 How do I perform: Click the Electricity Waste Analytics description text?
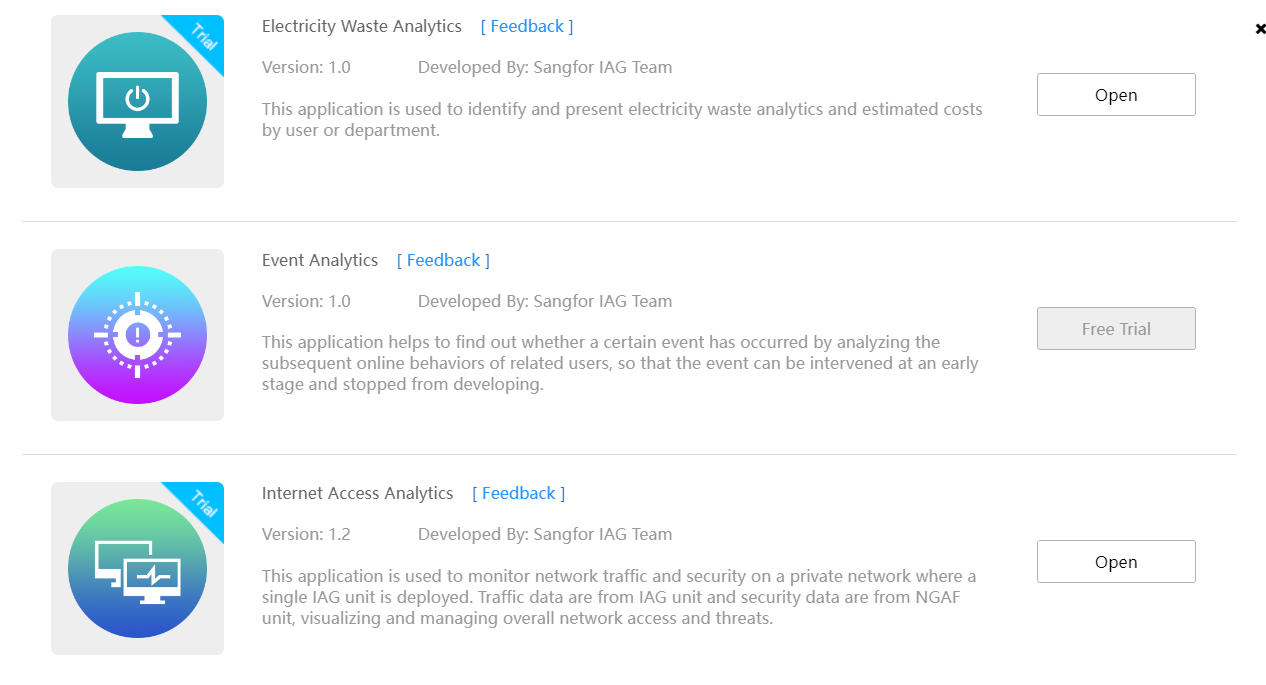click(x=621, y=119)
